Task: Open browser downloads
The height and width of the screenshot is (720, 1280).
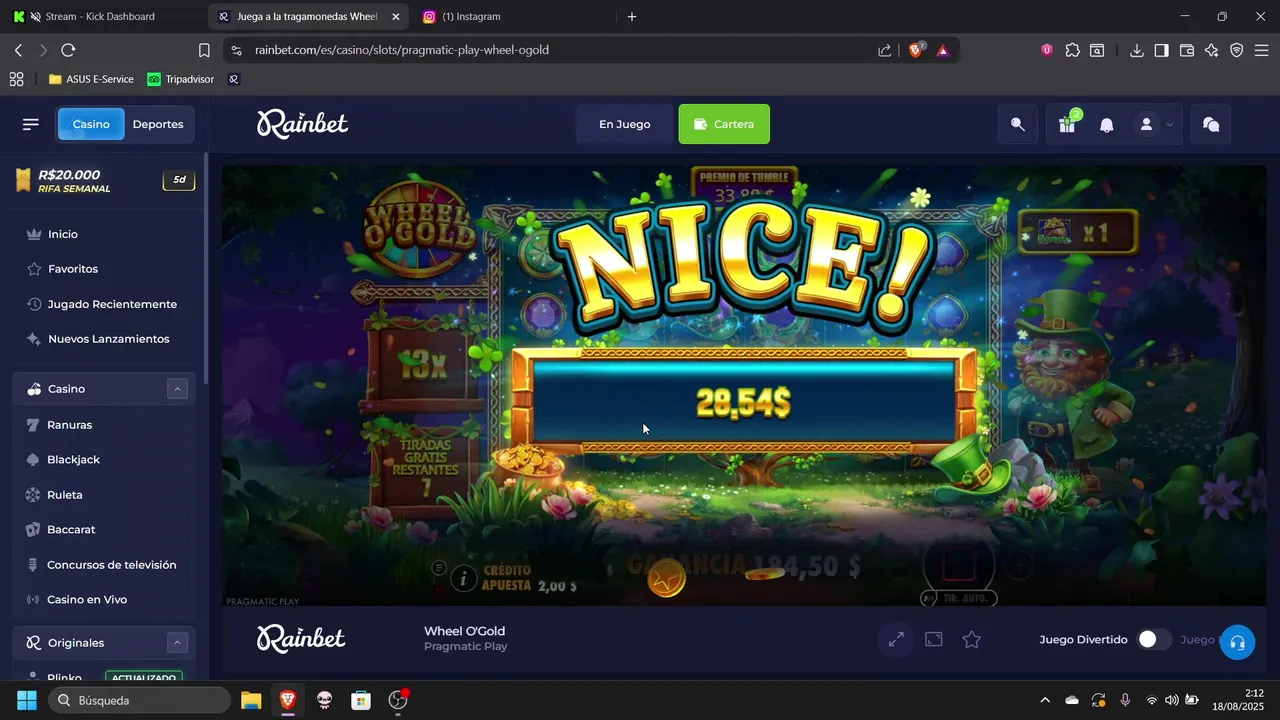Action: [x=1136, y=50]
